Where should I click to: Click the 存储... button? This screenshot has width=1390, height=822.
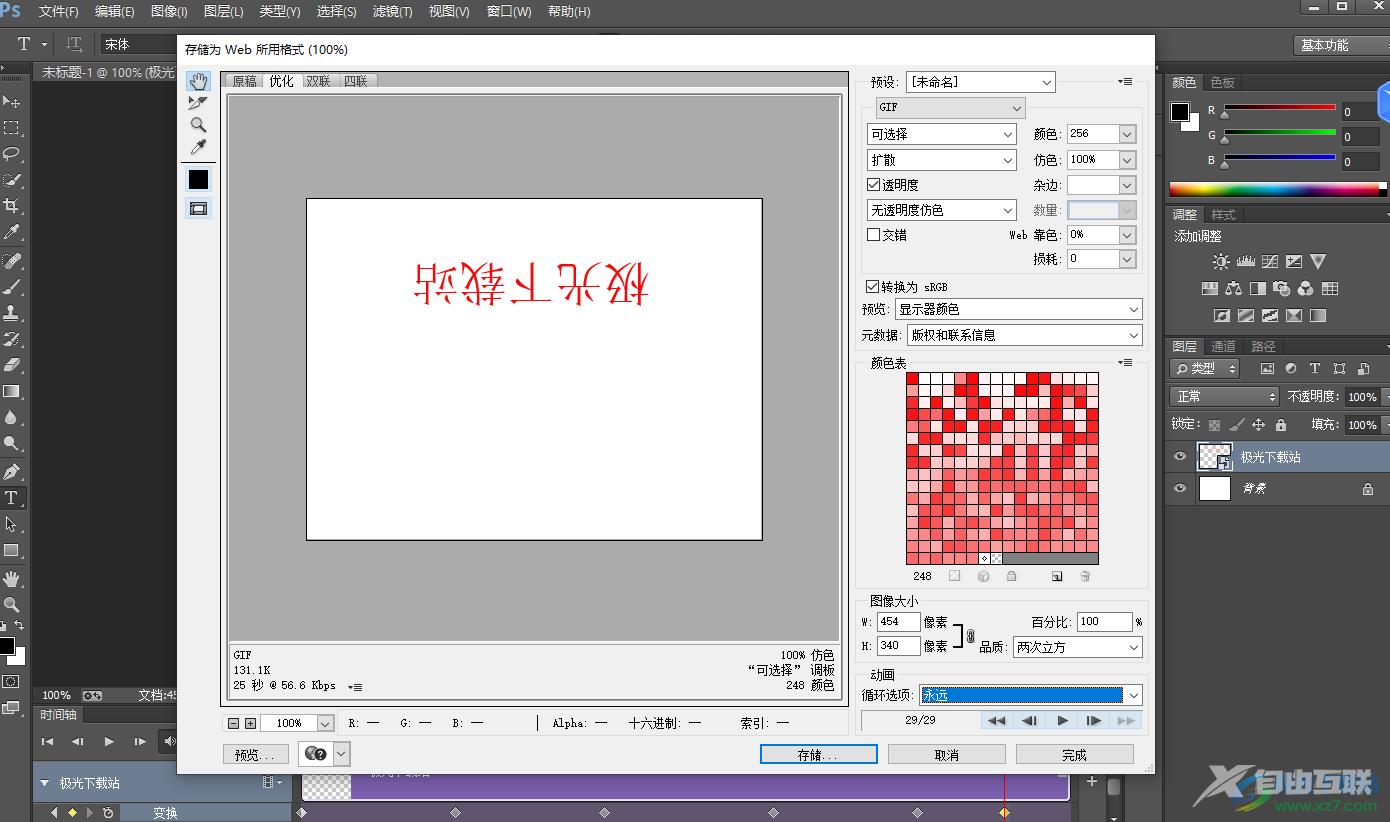pyautogui.click(x=818, y=755)
